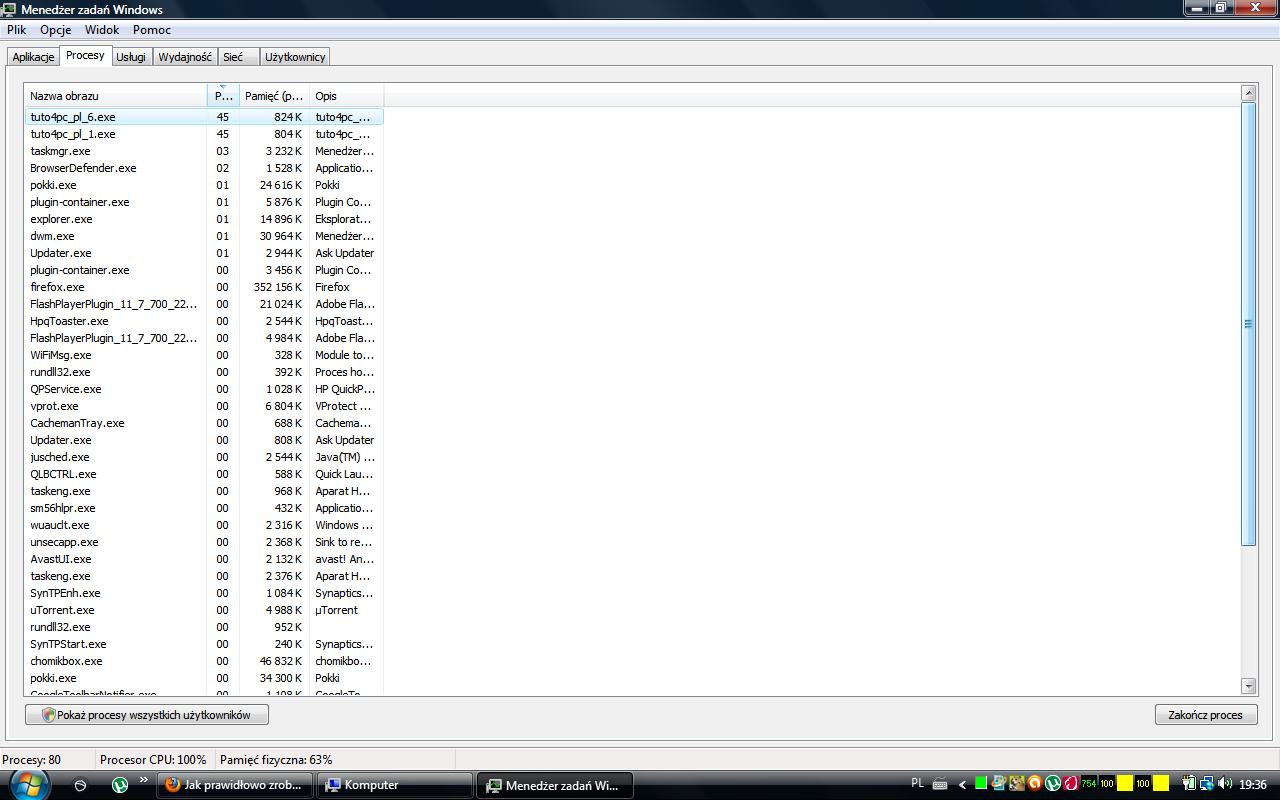1280x800 pixels.
Task: Click the red tray icon beside uTorrent
Action: (1070, 784)
